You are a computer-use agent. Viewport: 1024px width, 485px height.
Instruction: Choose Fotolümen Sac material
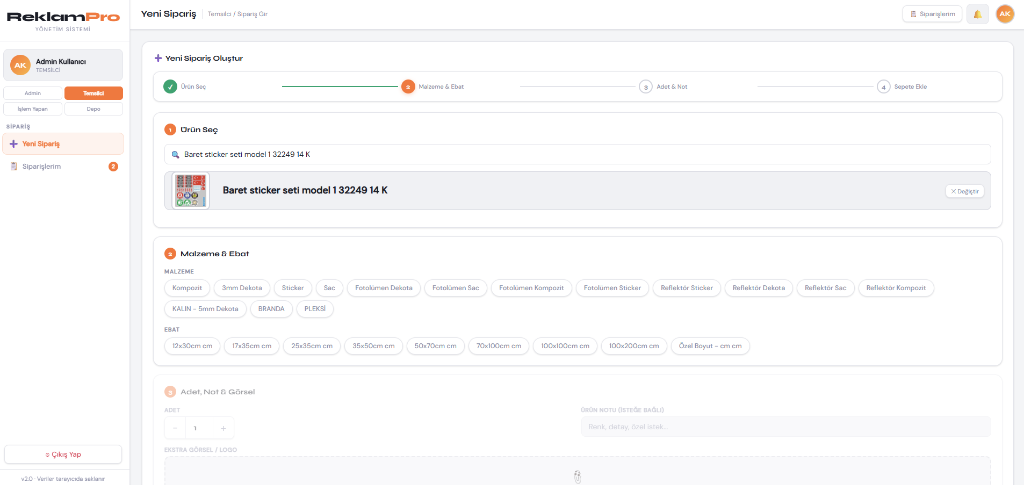(x=456, y=287)
